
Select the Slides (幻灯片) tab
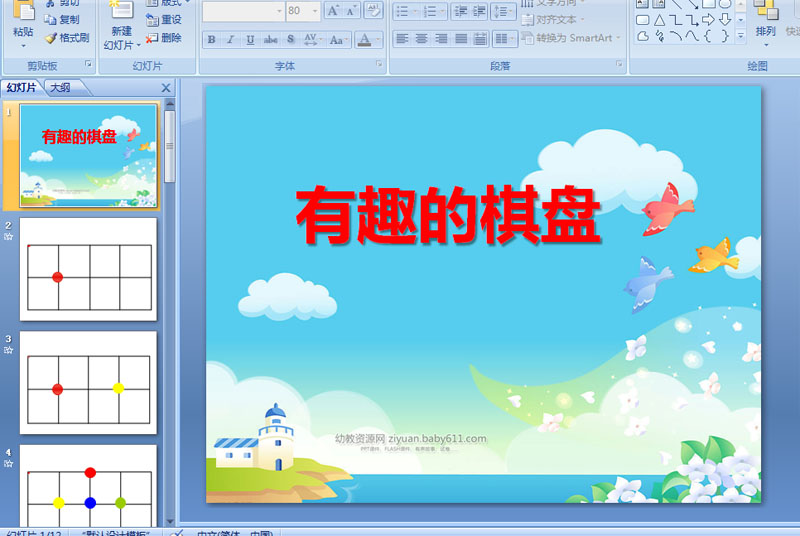(x=21, y=87)
